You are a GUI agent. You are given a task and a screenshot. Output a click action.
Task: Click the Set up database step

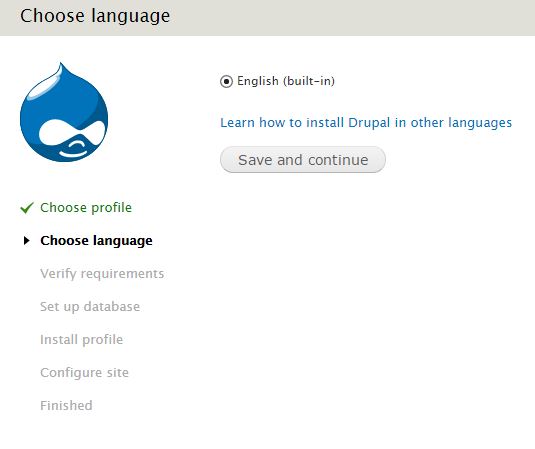pos(90,307)
